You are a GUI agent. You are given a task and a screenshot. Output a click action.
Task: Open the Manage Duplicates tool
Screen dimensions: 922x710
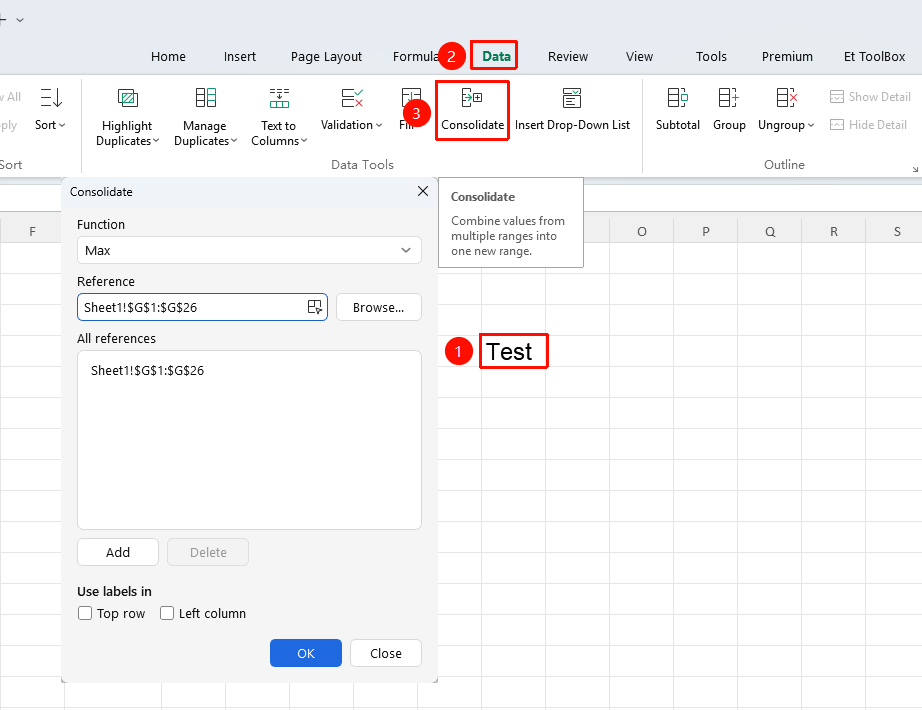(x=205, y=116)
